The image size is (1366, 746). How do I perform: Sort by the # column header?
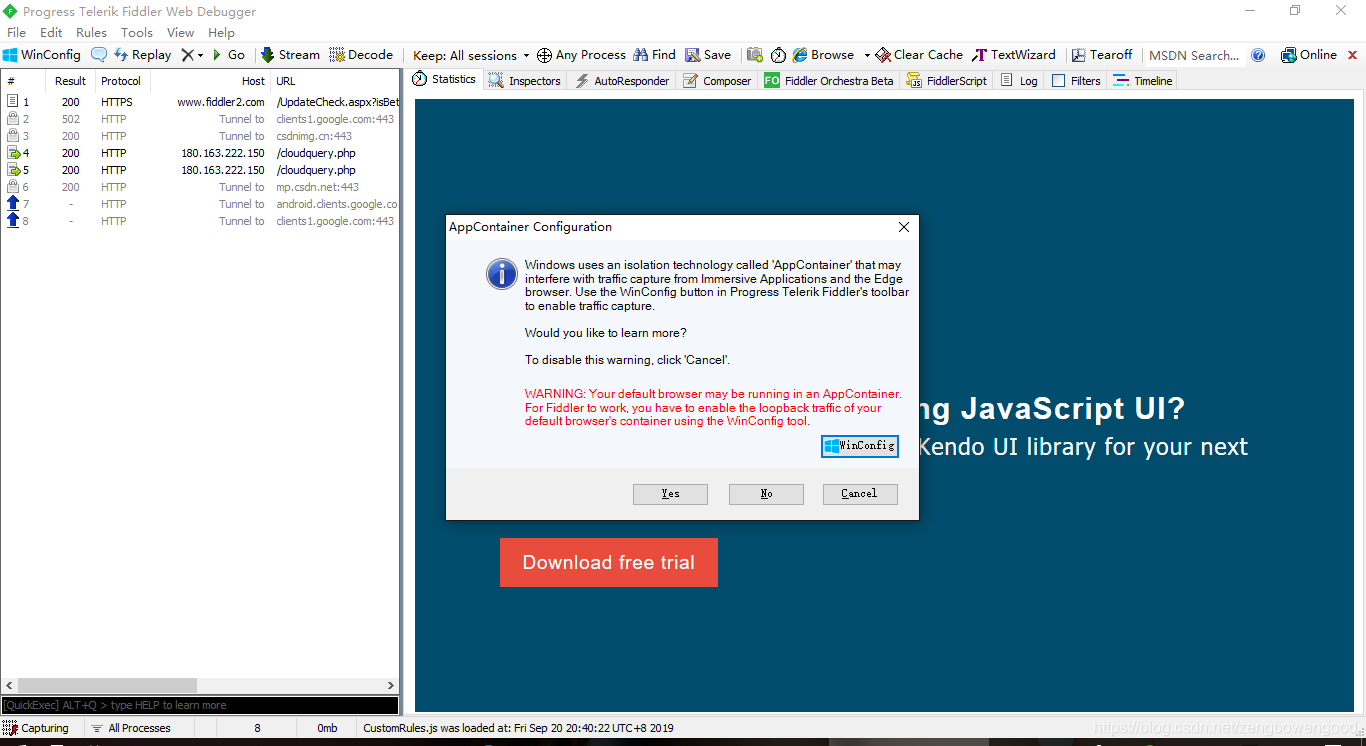click(x=23, y=81)
